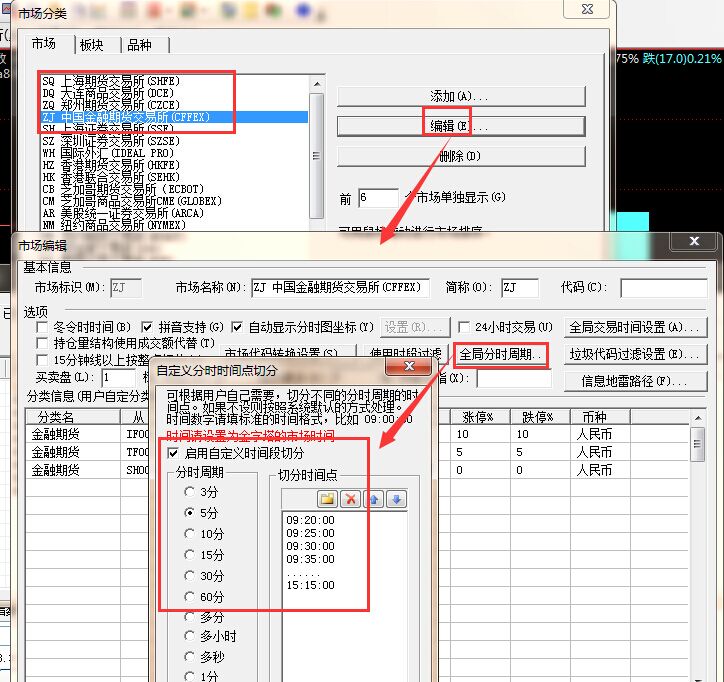Click the red X delete time point icon
724x682 pixels.
click(x=350, y=498)
